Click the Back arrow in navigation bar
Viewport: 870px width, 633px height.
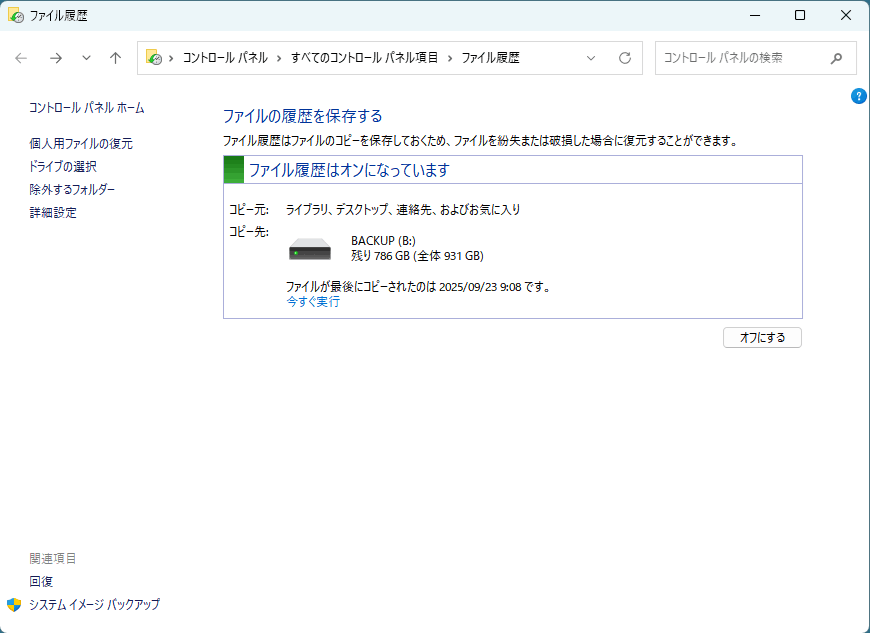22,58
